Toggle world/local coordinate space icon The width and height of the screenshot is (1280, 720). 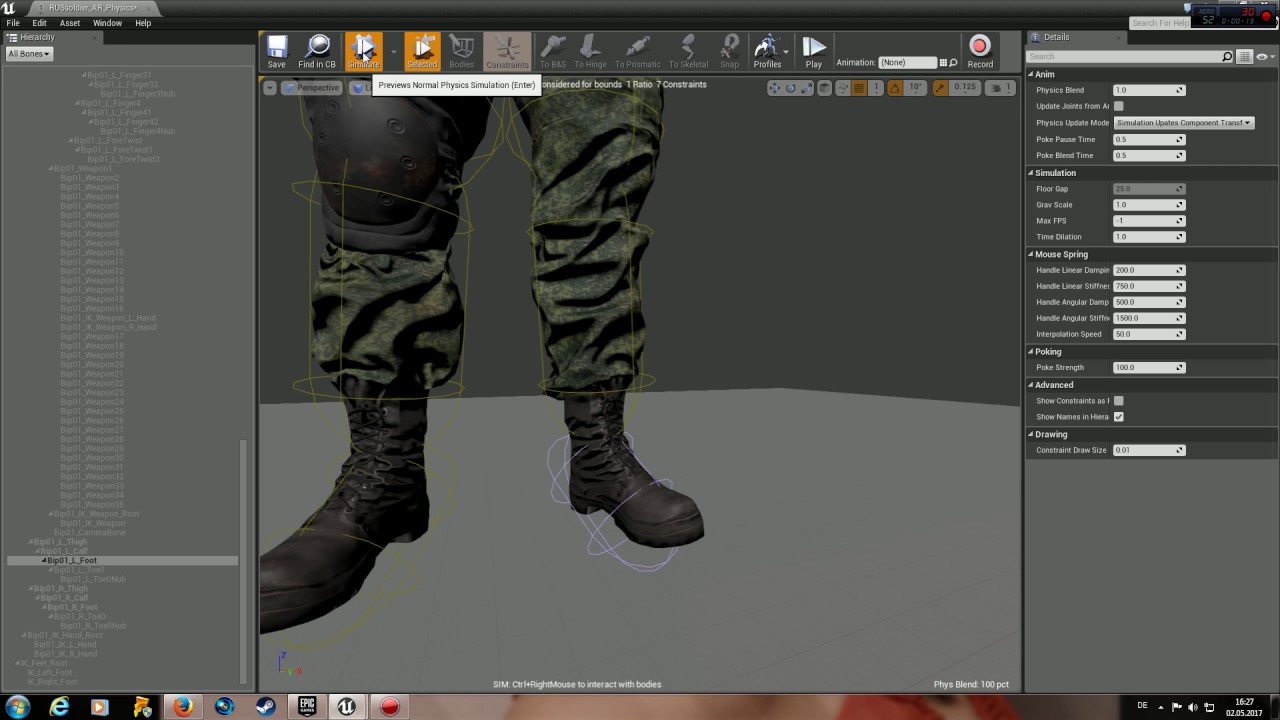pos(825,88)
